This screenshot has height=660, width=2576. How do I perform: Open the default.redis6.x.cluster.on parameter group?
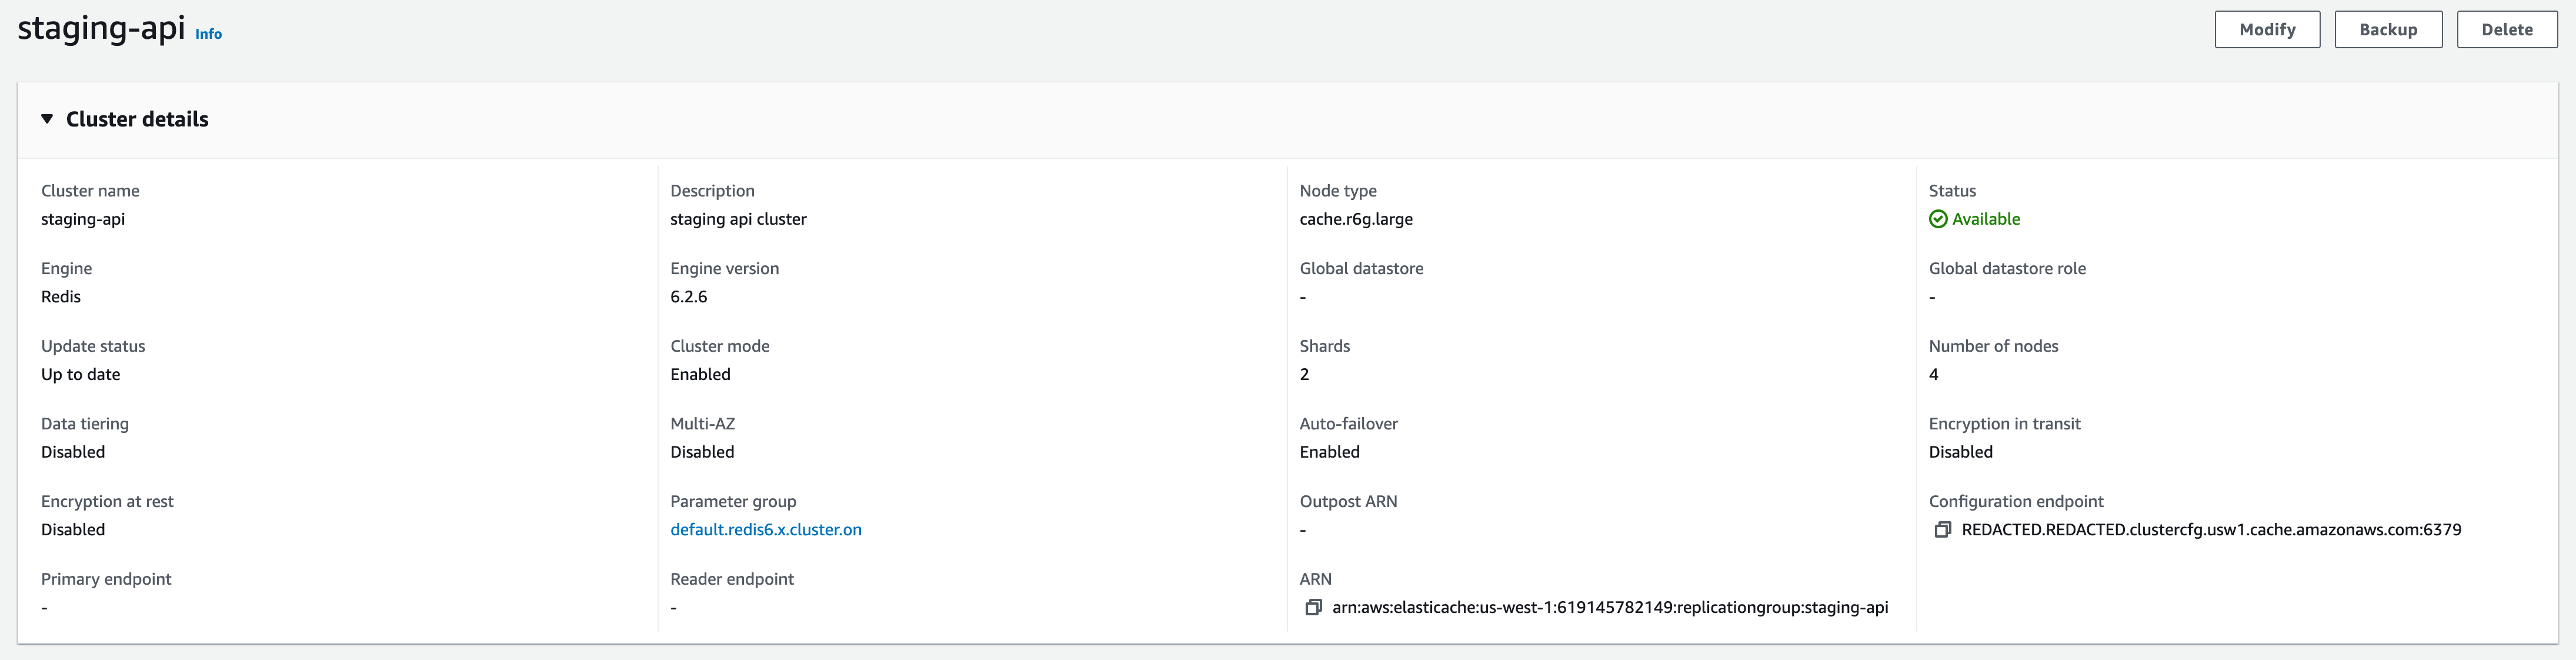(766, 529)
